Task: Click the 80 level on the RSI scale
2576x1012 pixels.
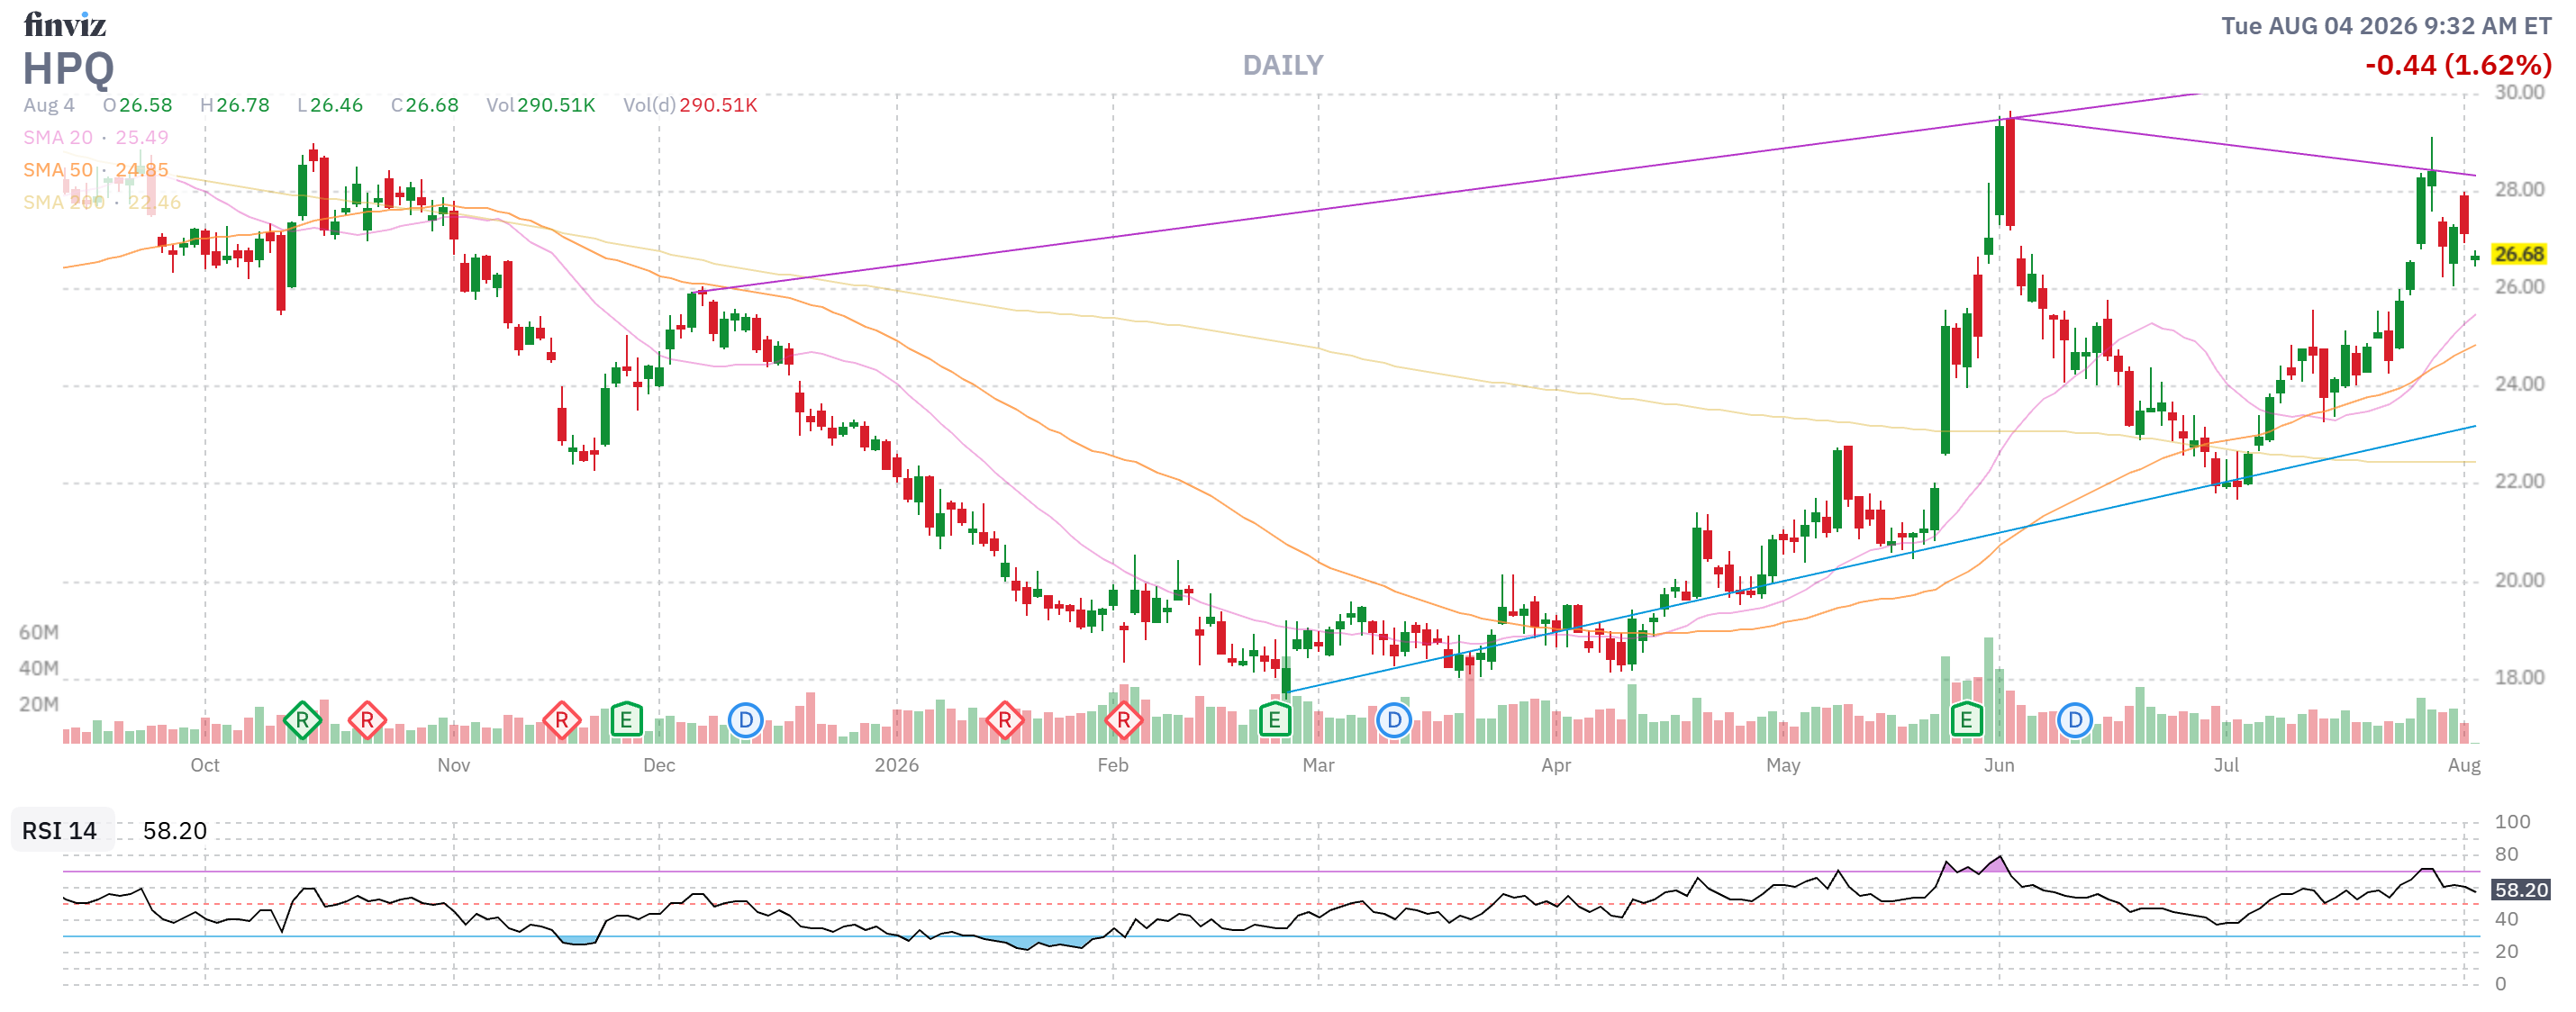Action: point(2506,854)
